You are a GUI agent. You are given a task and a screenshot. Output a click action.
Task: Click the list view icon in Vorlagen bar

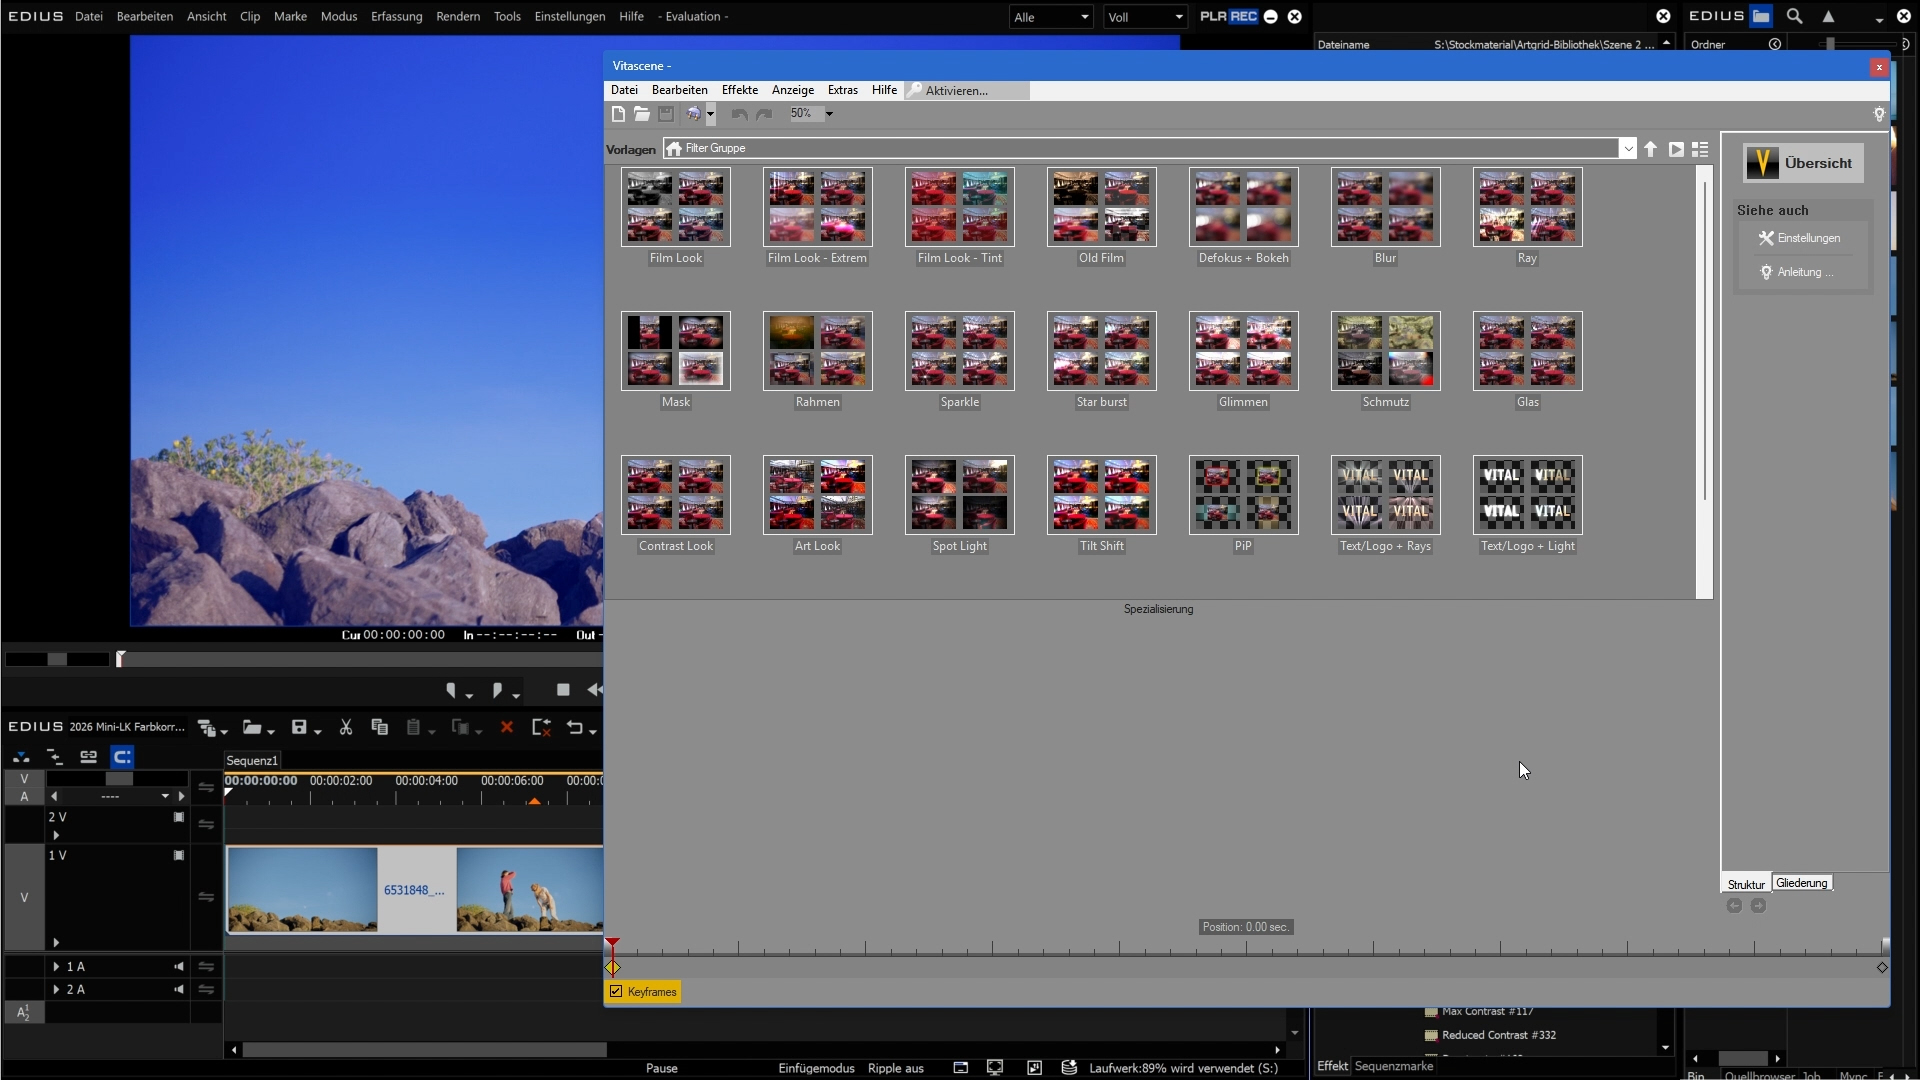pos(1700,149)
